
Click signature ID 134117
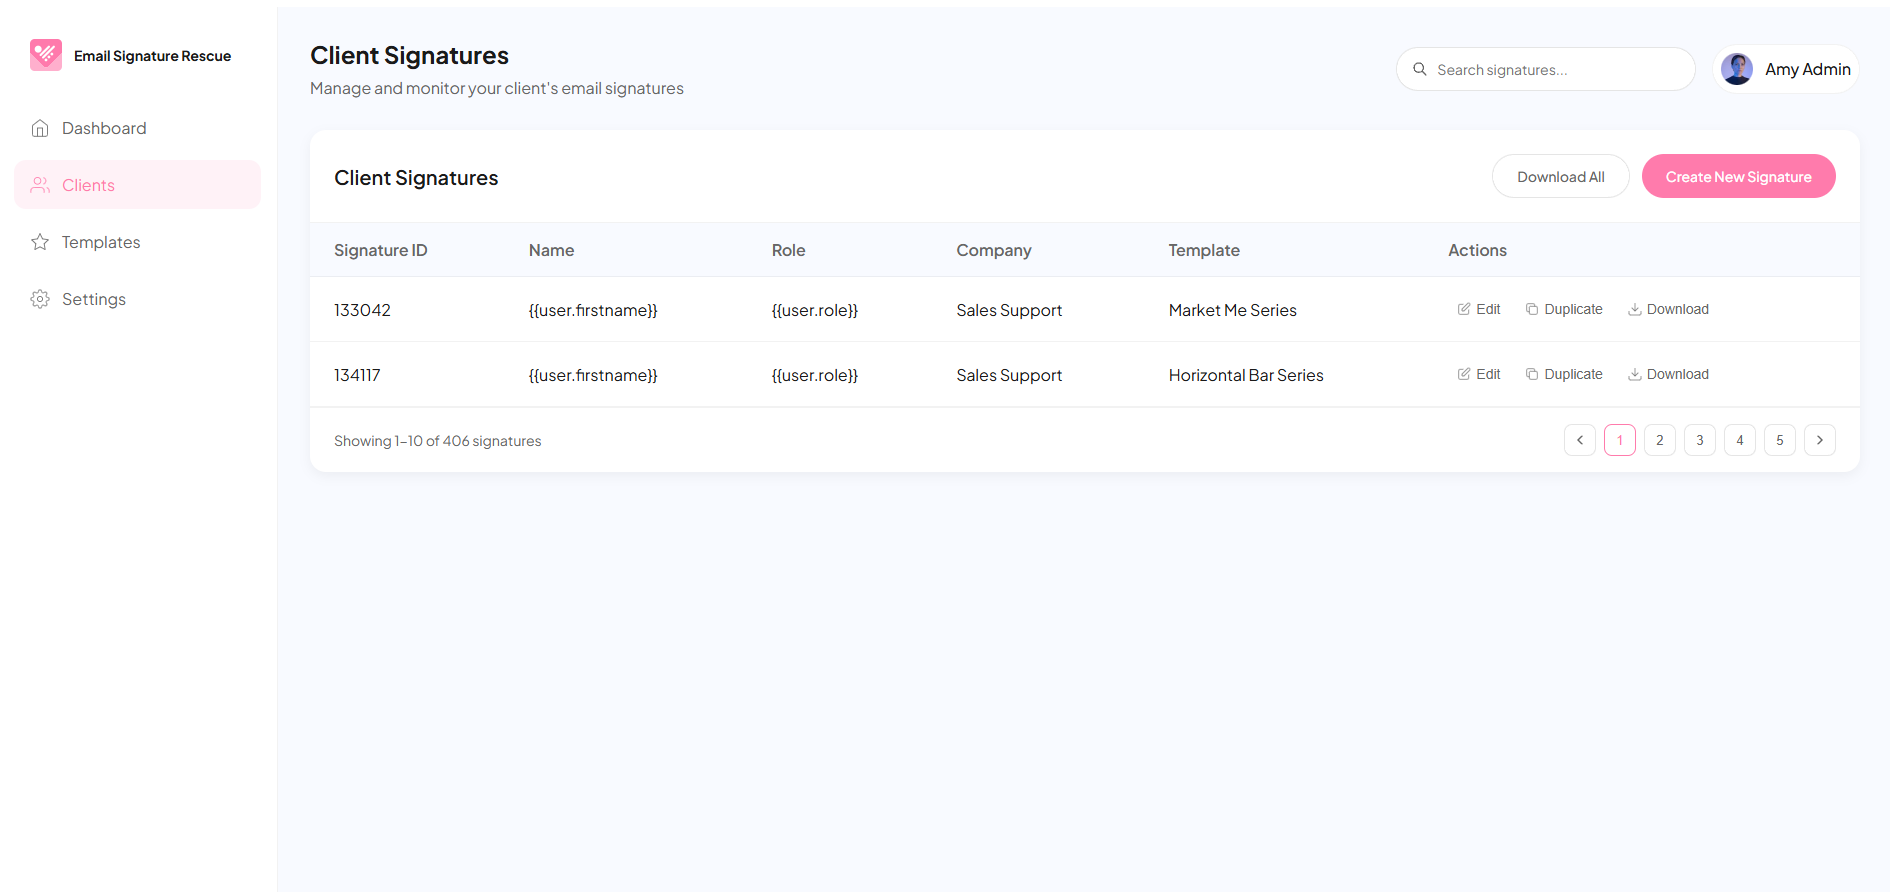point(357,375)
